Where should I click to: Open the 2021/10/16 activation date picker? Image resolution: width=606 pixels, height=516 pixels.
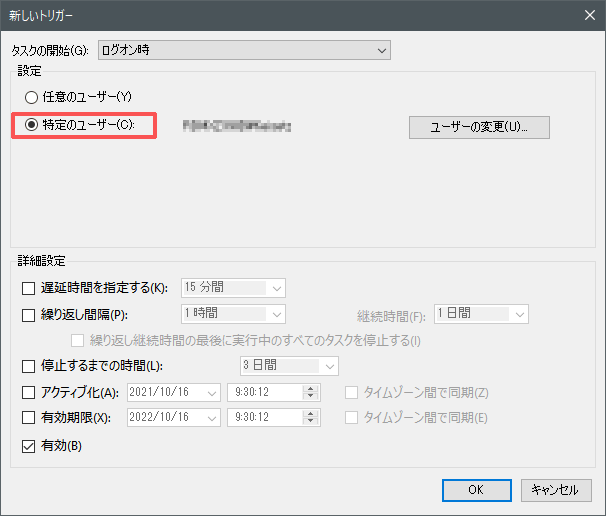[x=211, y=392]
